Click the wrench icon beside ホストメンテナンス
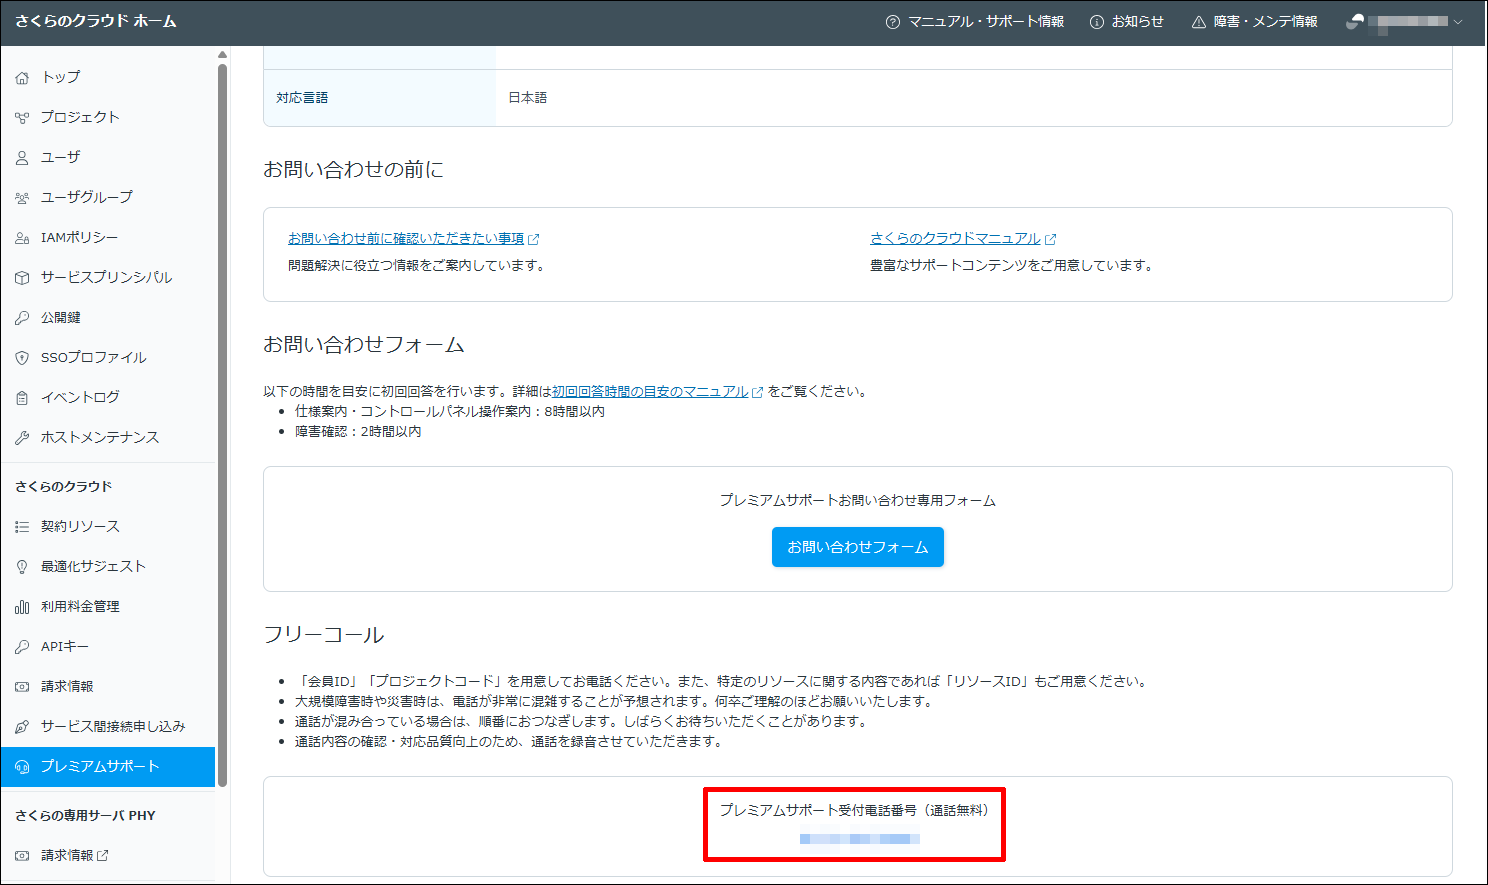Image resolution: width=1488 pixels, height=885 pixels. tap(22, 438)
